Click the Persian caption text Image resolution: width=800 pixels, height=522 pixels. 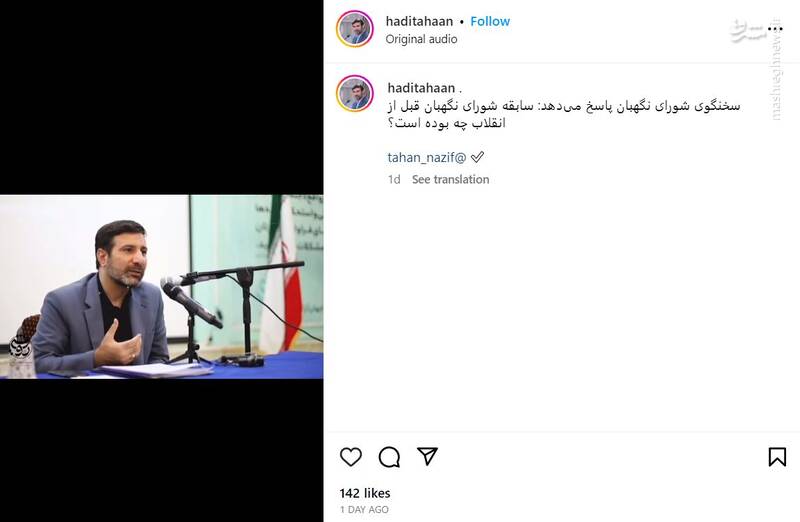pyautogui.click(x=563, y=114)
